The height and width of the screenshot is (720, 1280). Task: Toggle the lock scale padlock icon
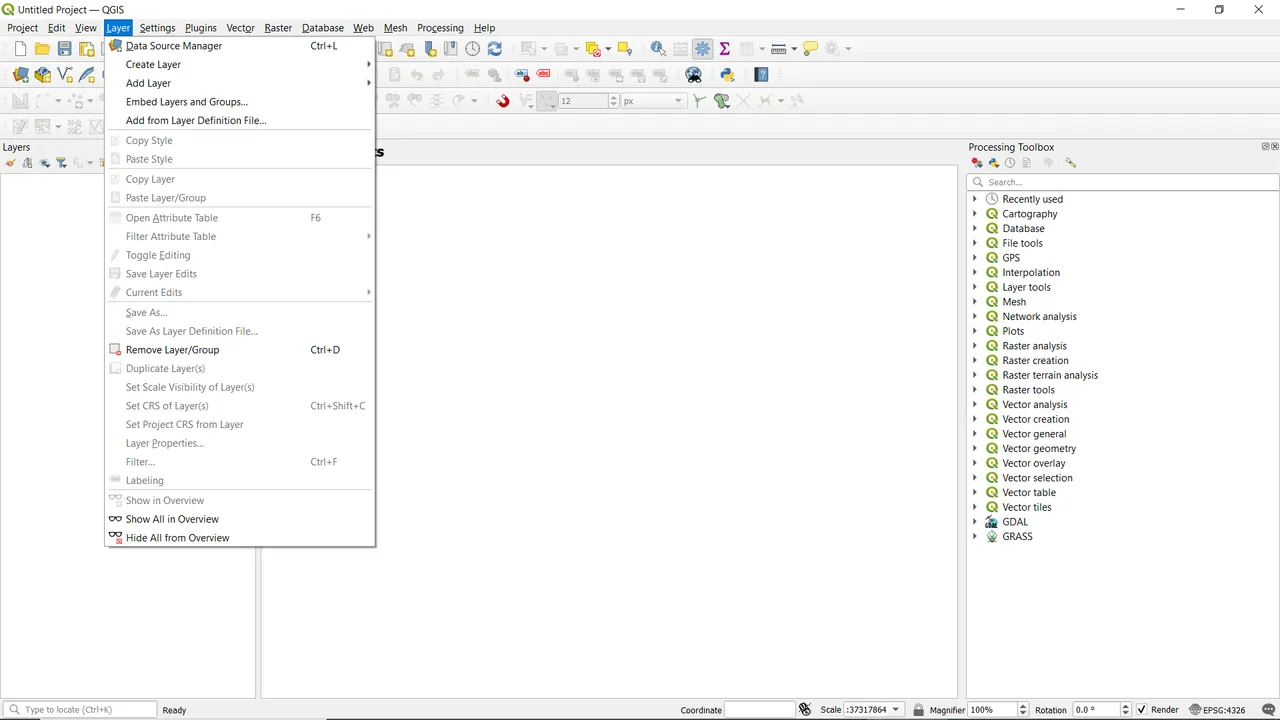(918, 710)
